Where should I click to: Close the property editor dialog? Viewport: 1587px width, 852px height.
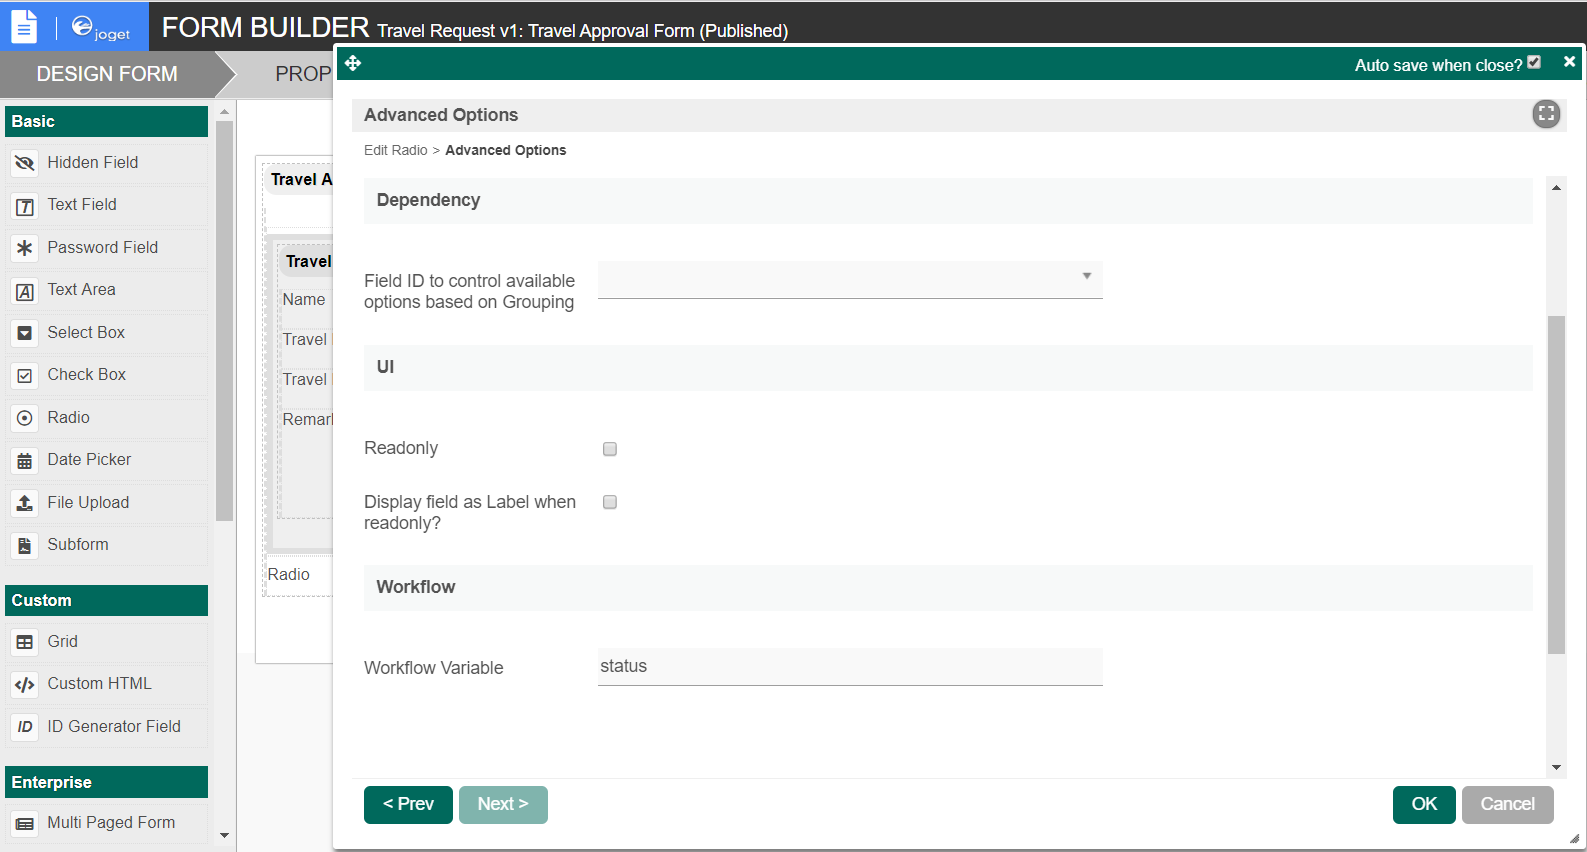tap(1569, 62)
